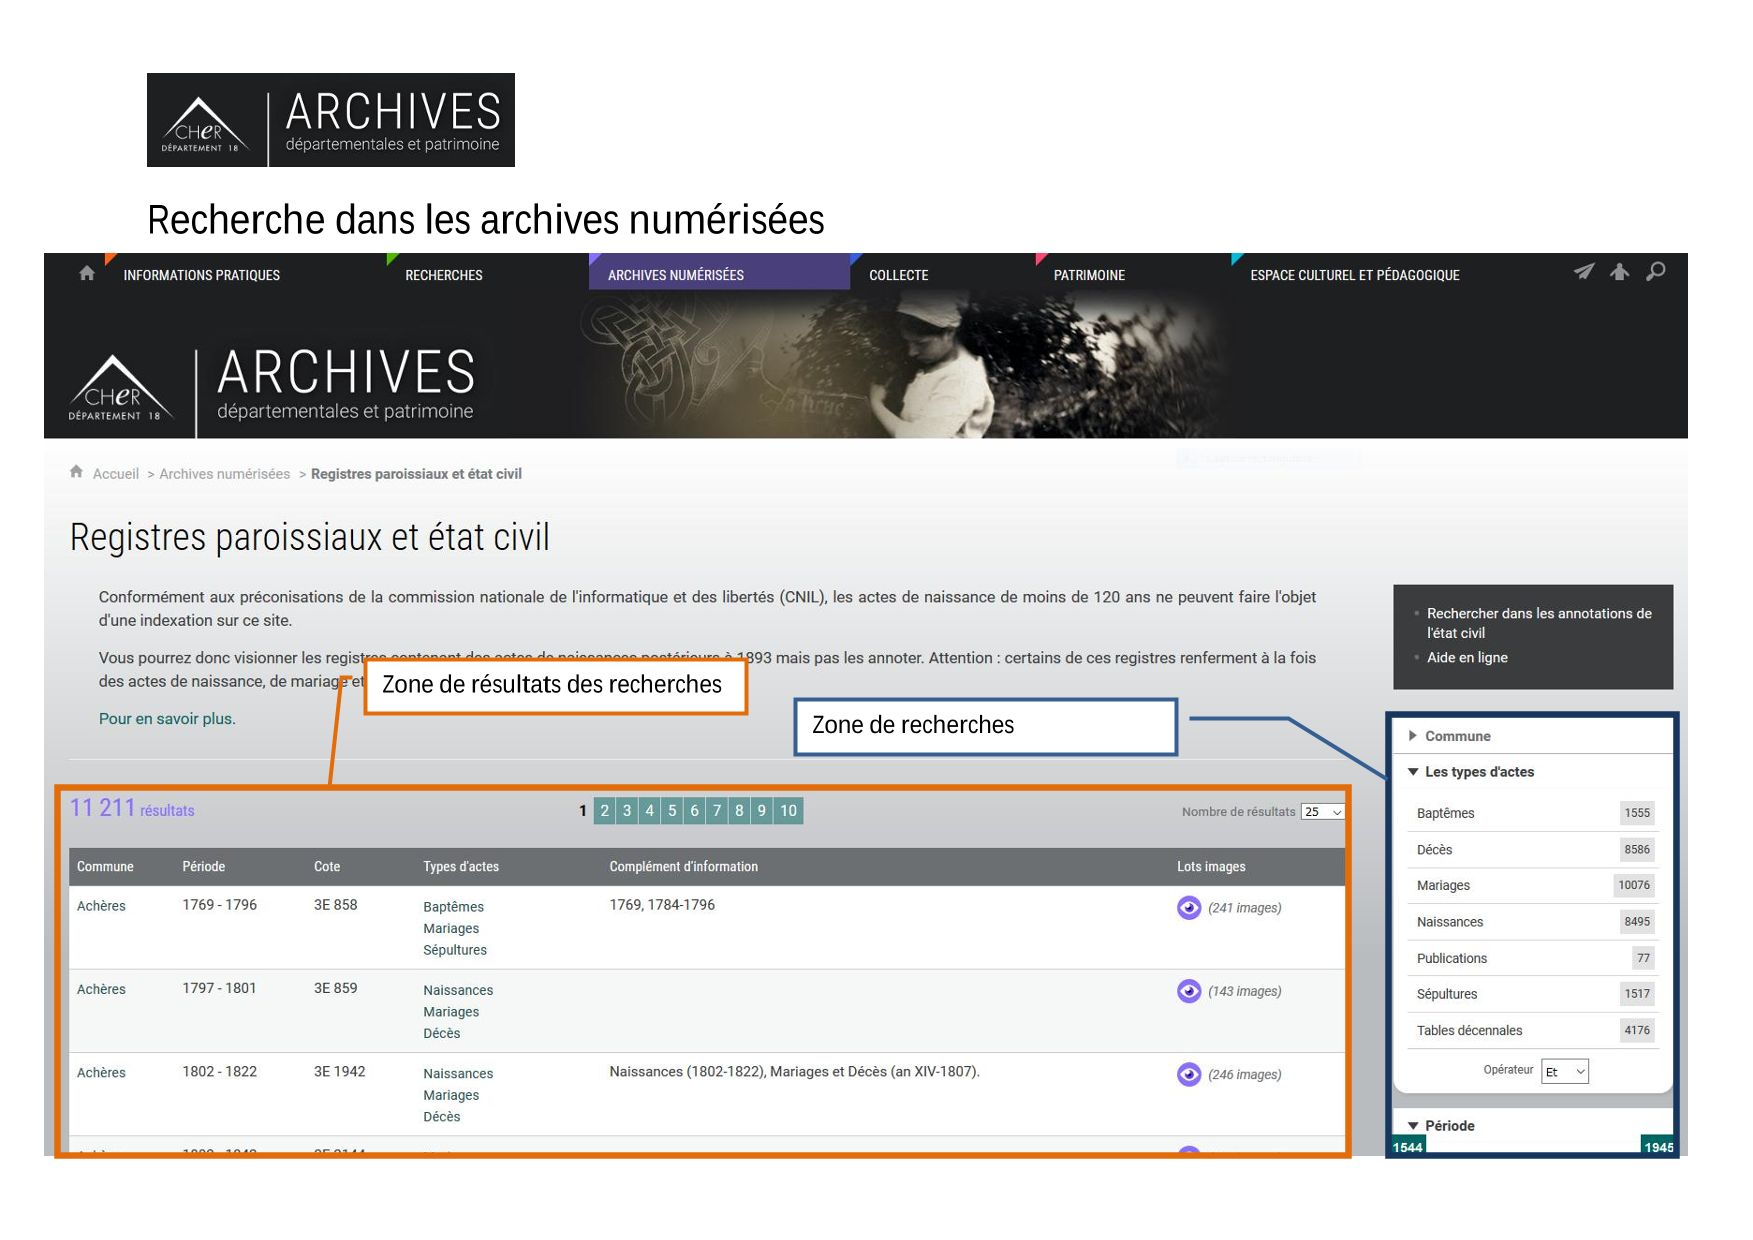Screen dimensions: 1753x1240
Task: Filter by Mariages act type
Action: coord(1443,885)
